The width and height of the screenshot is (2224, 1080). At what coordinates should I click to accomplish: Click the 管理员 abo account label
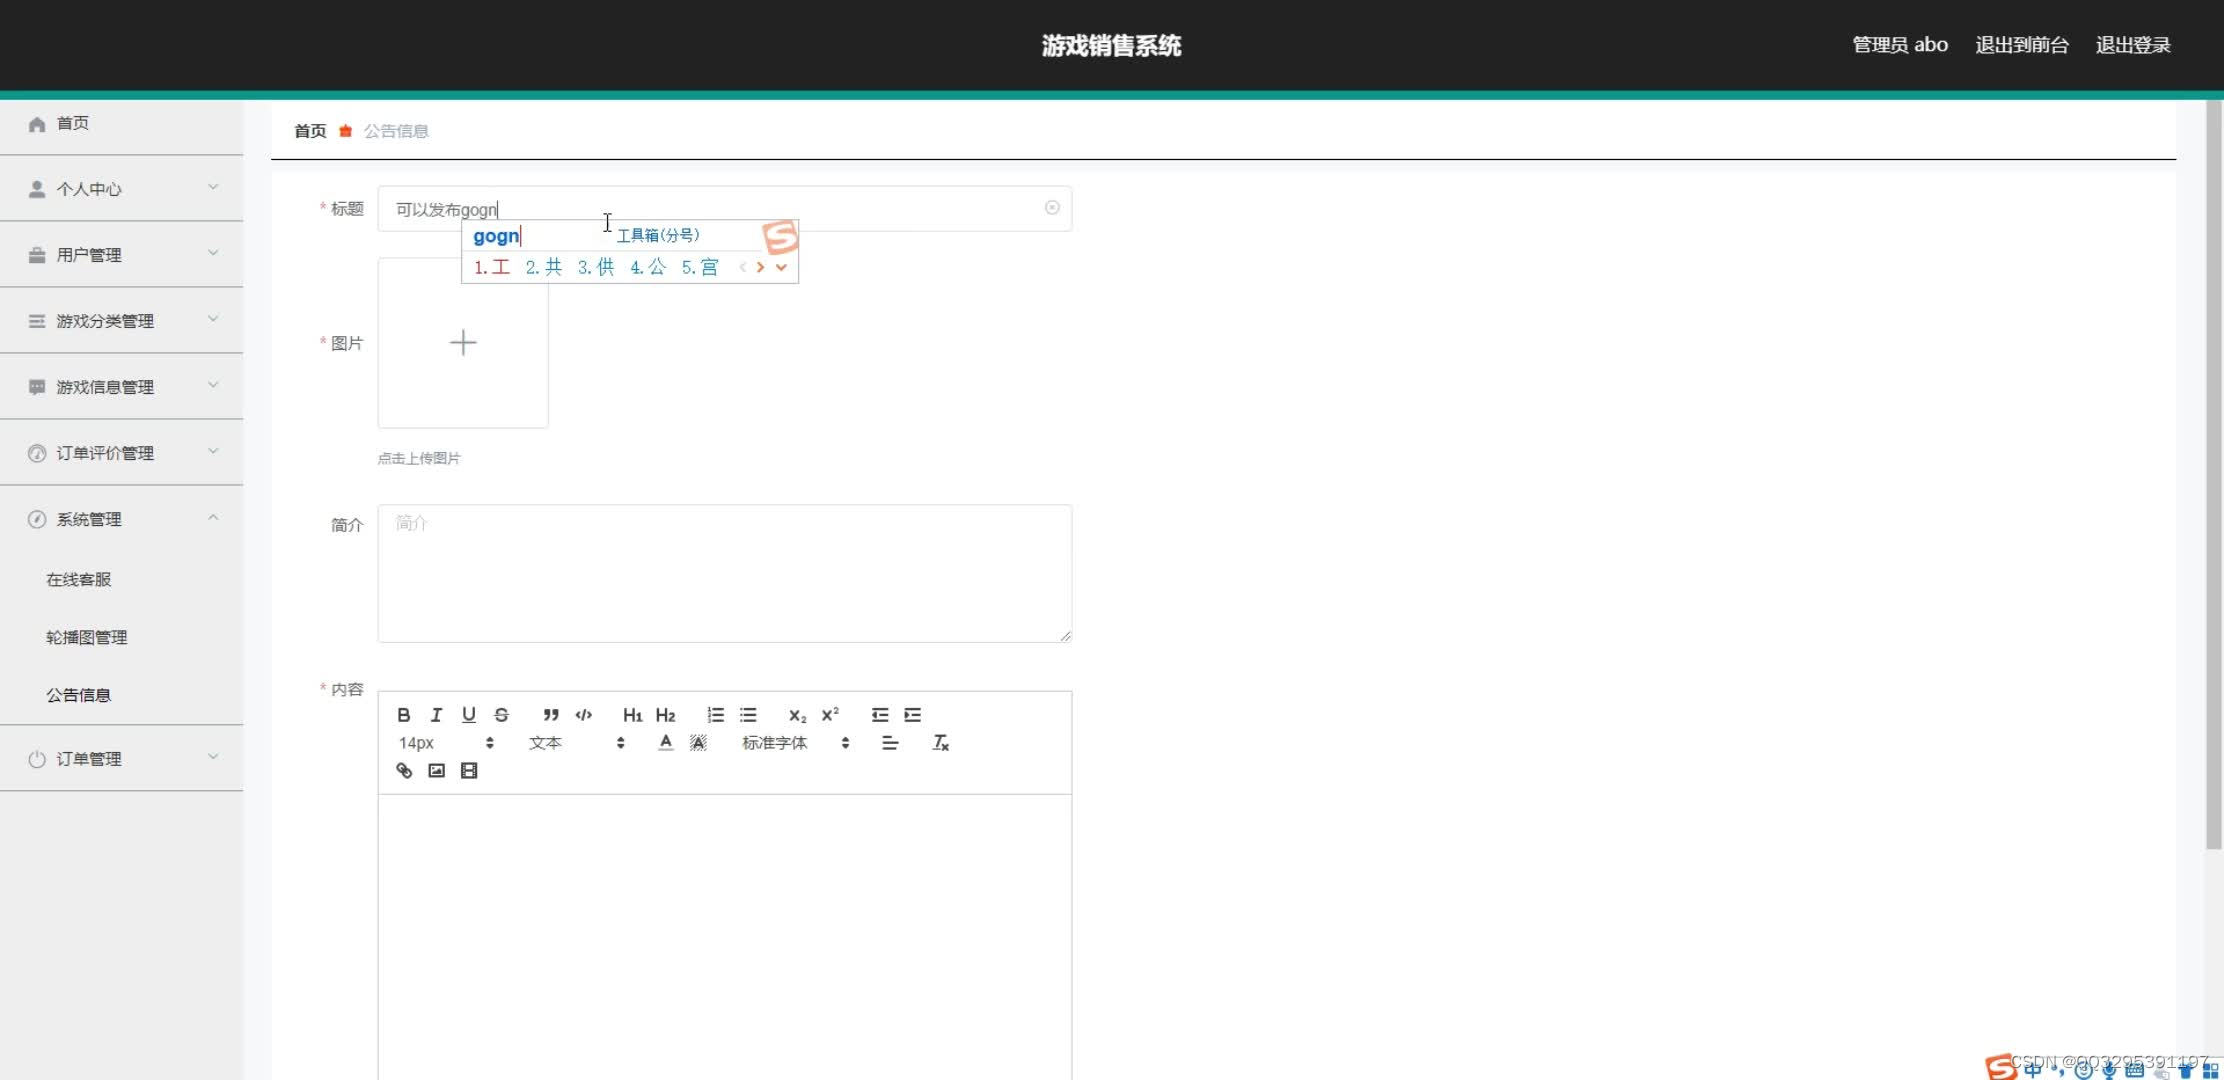(x=1900, y=45)
